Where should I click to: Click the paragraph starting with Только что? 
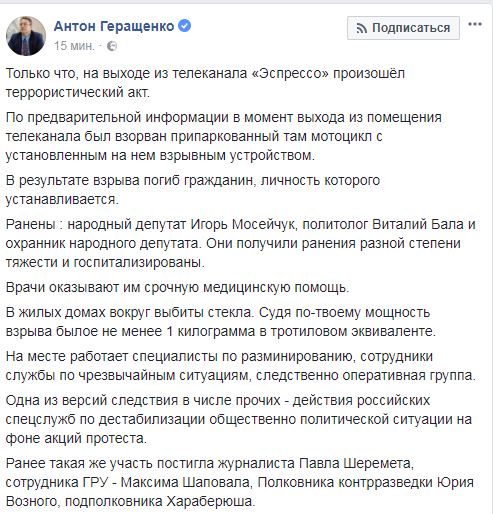click(205, 83)
